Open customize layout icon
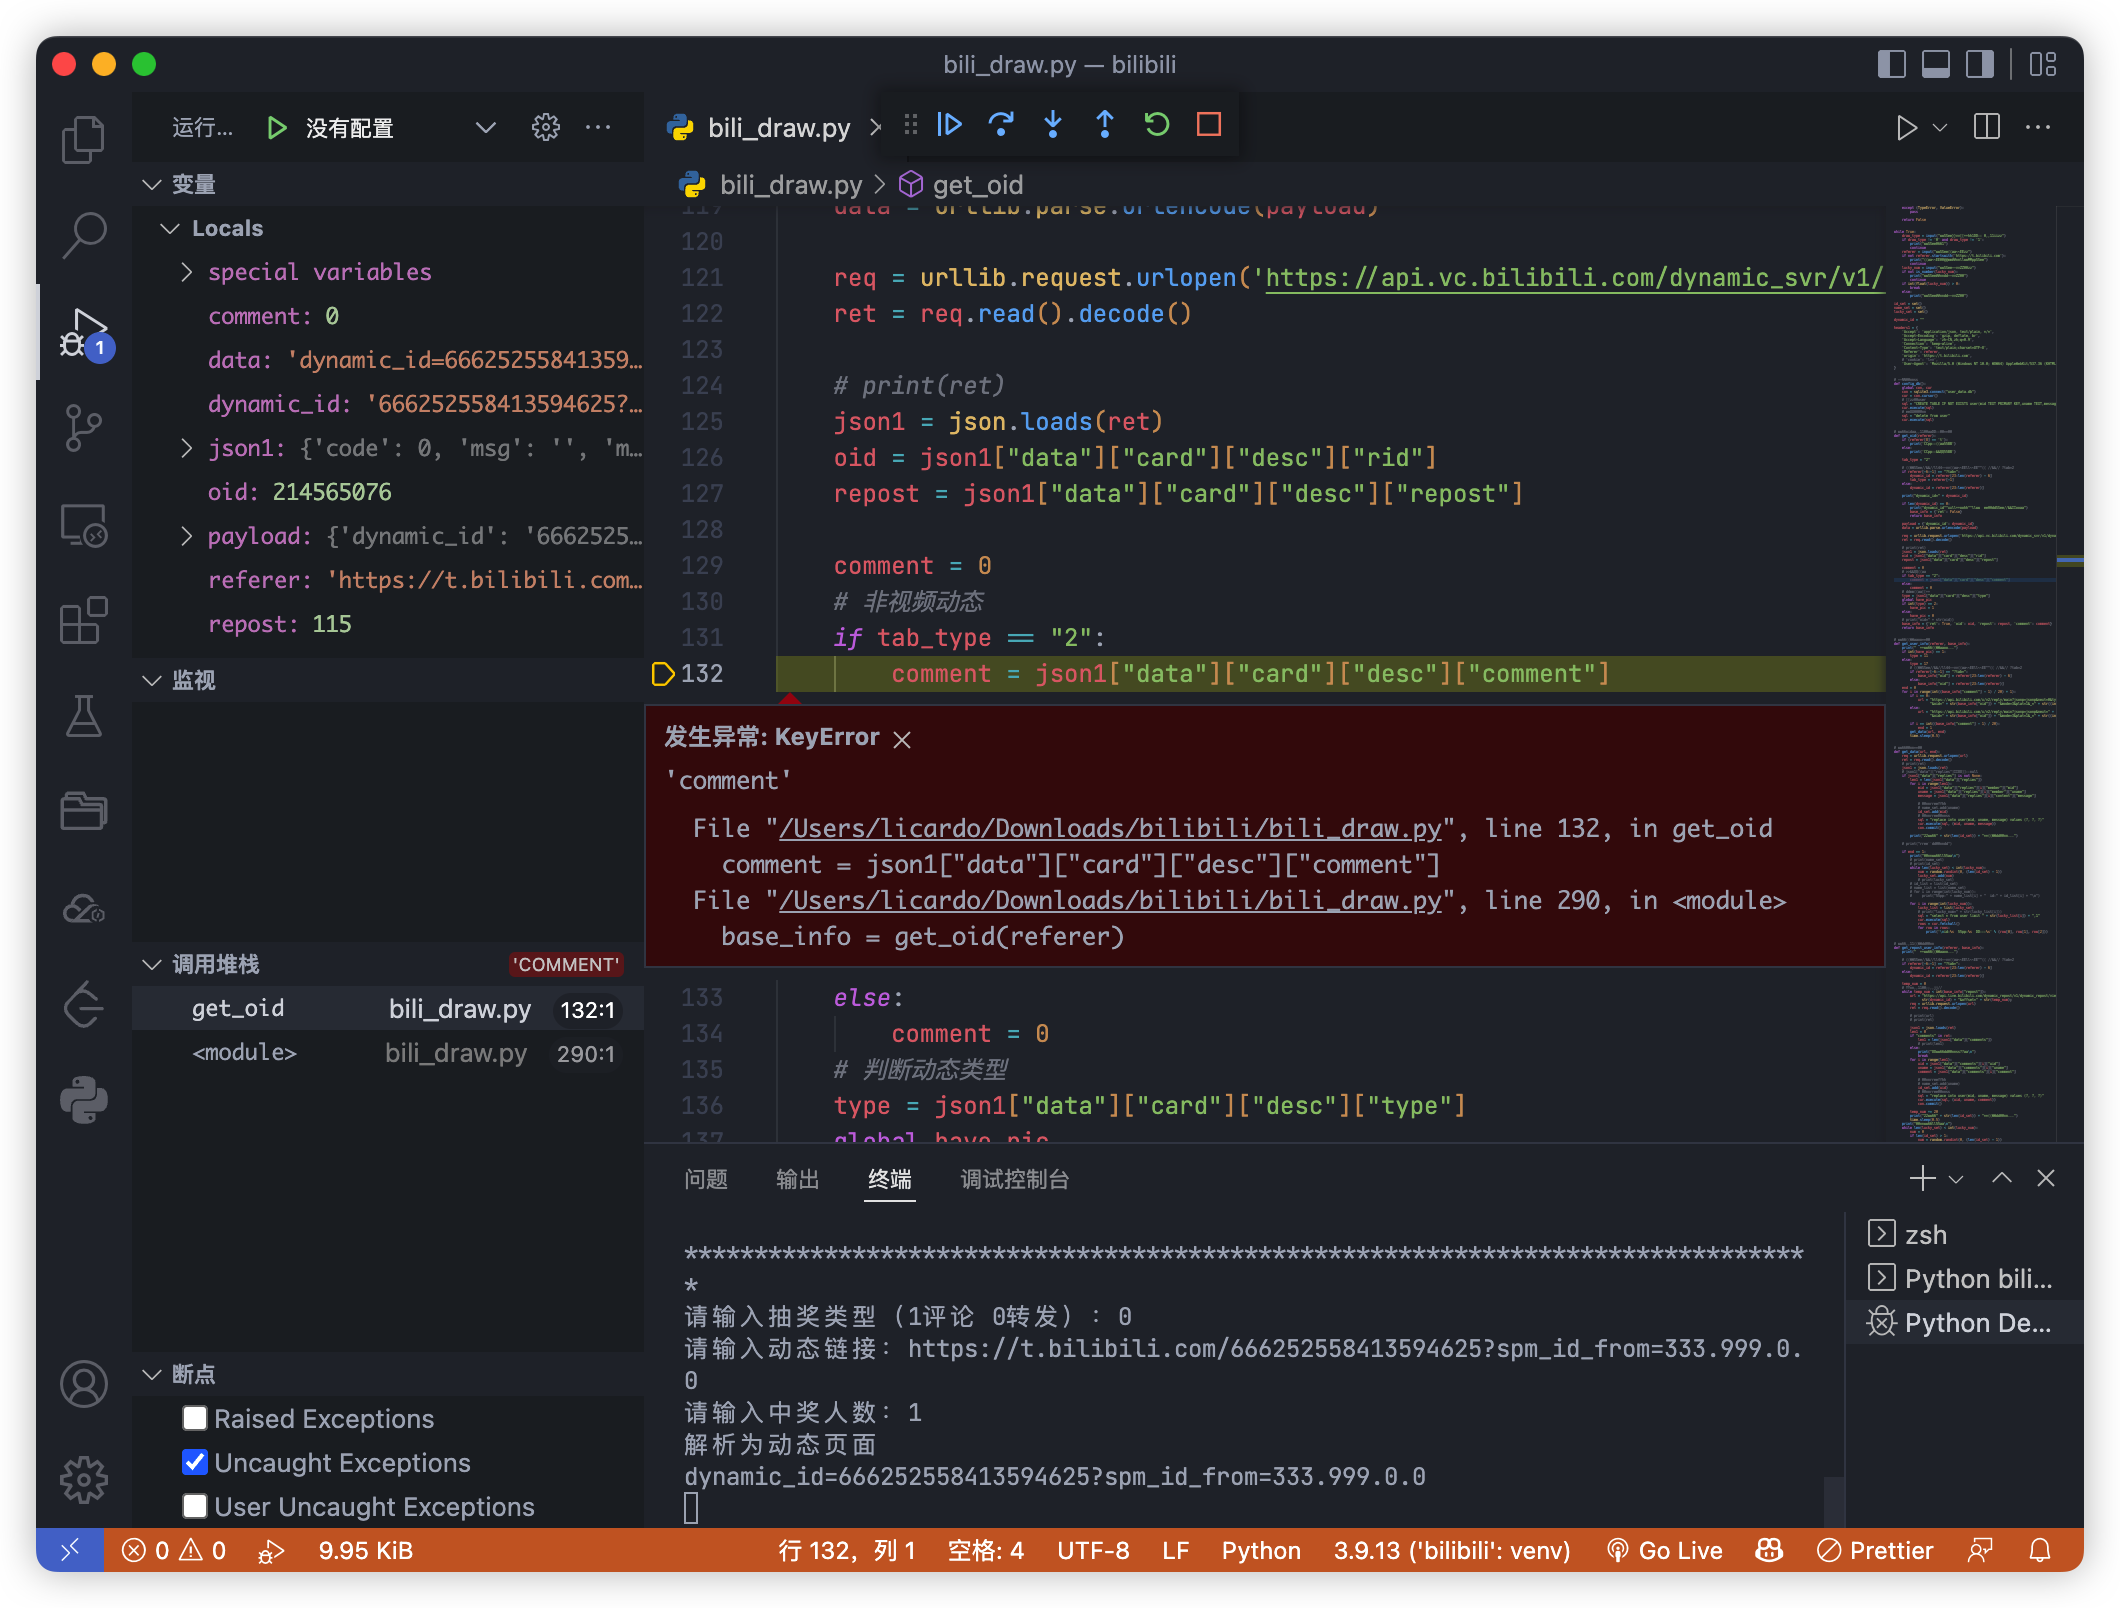This screenshot has width=2120, height=1608. 2043,64
